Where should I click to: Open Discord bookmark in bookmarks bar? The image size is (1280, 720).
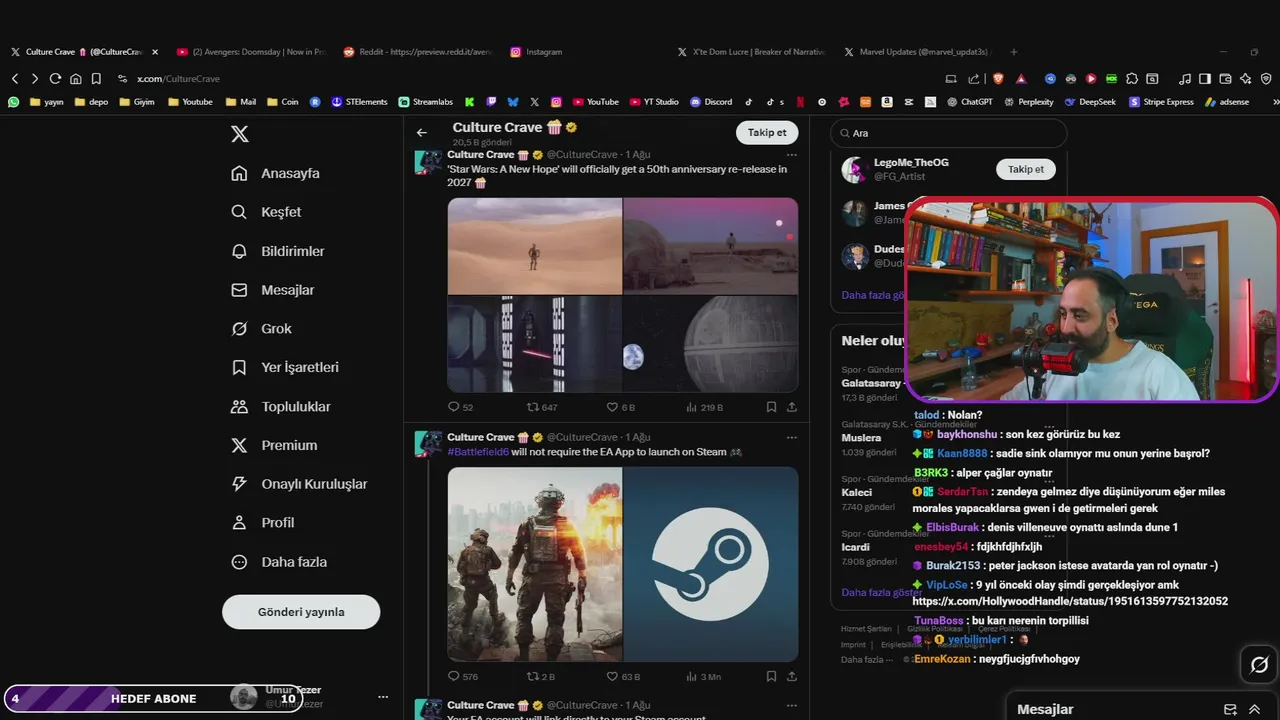(711, 101)
